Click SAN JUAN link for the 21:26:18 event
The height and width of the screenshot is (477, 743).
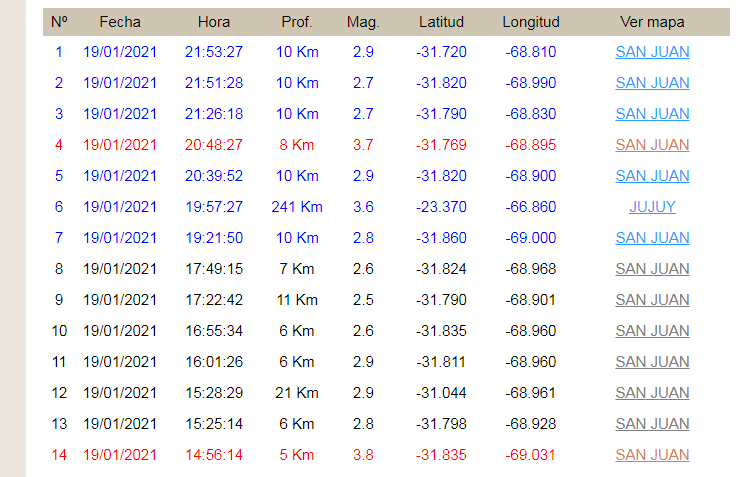point(652,114)
